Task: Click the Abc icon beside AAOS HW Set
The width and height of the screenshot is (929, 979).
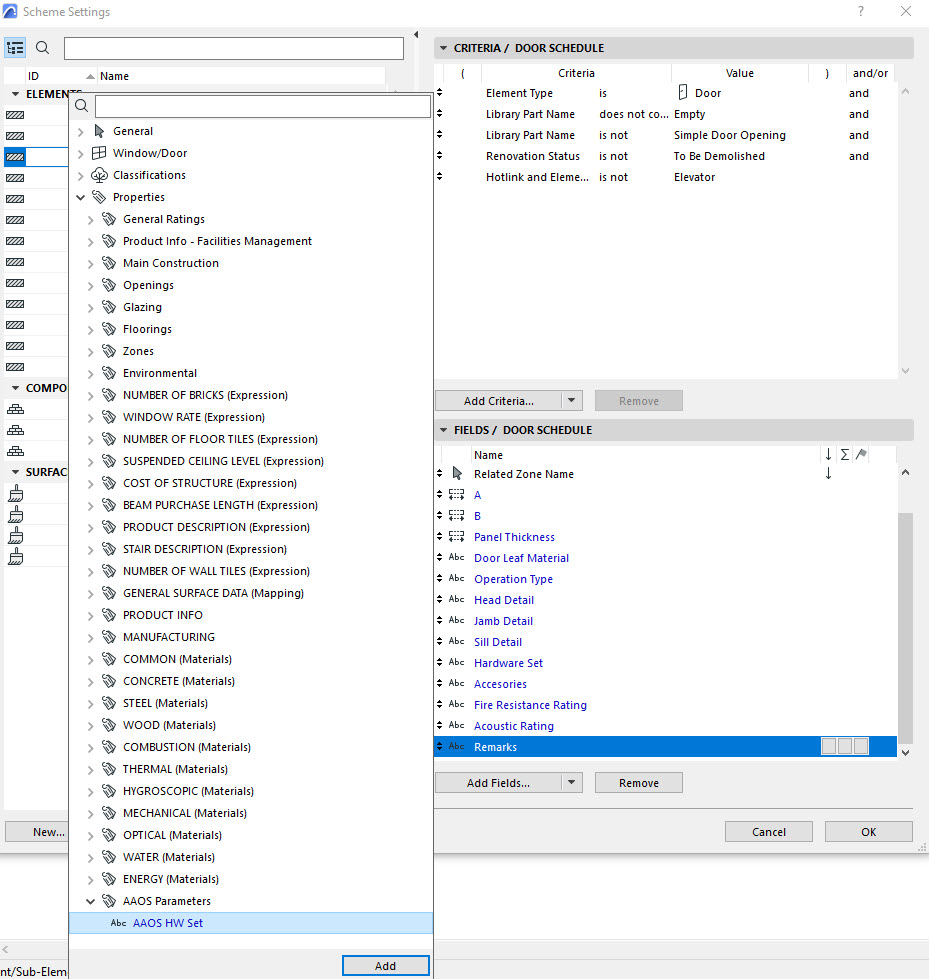Action: tap(117, 923)
